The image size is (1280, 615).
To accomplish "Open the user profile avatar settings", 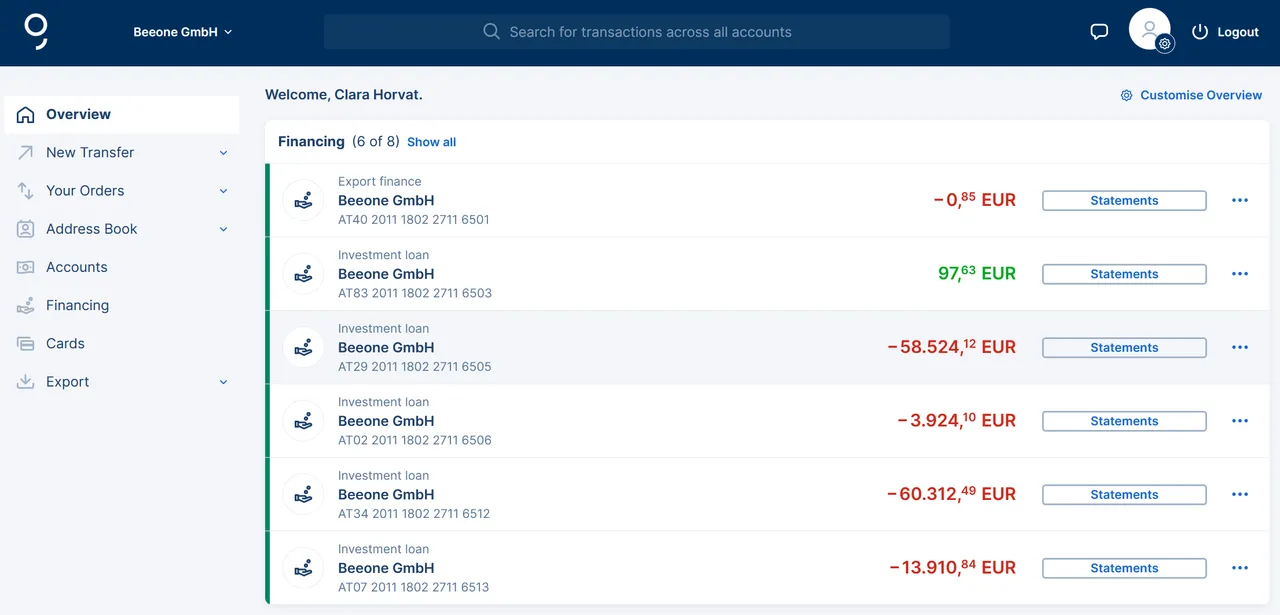I will (x=1150, y=29).
